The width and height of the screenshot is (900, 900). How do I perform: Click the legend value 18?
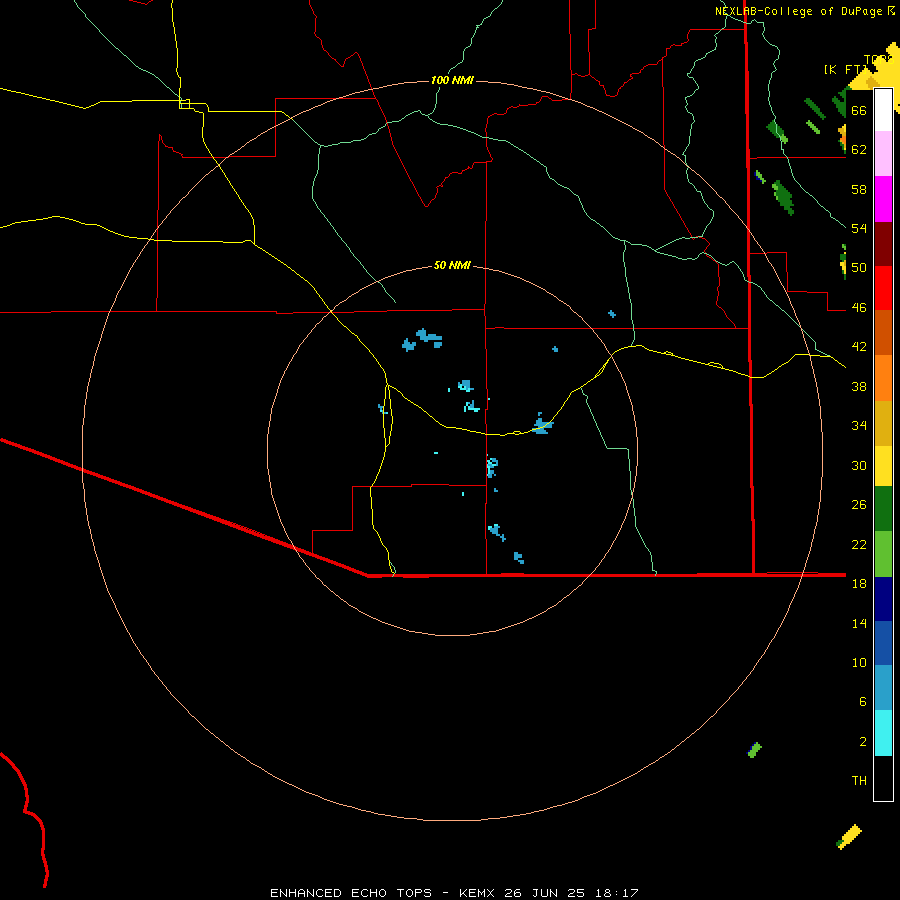coord(859,584)
